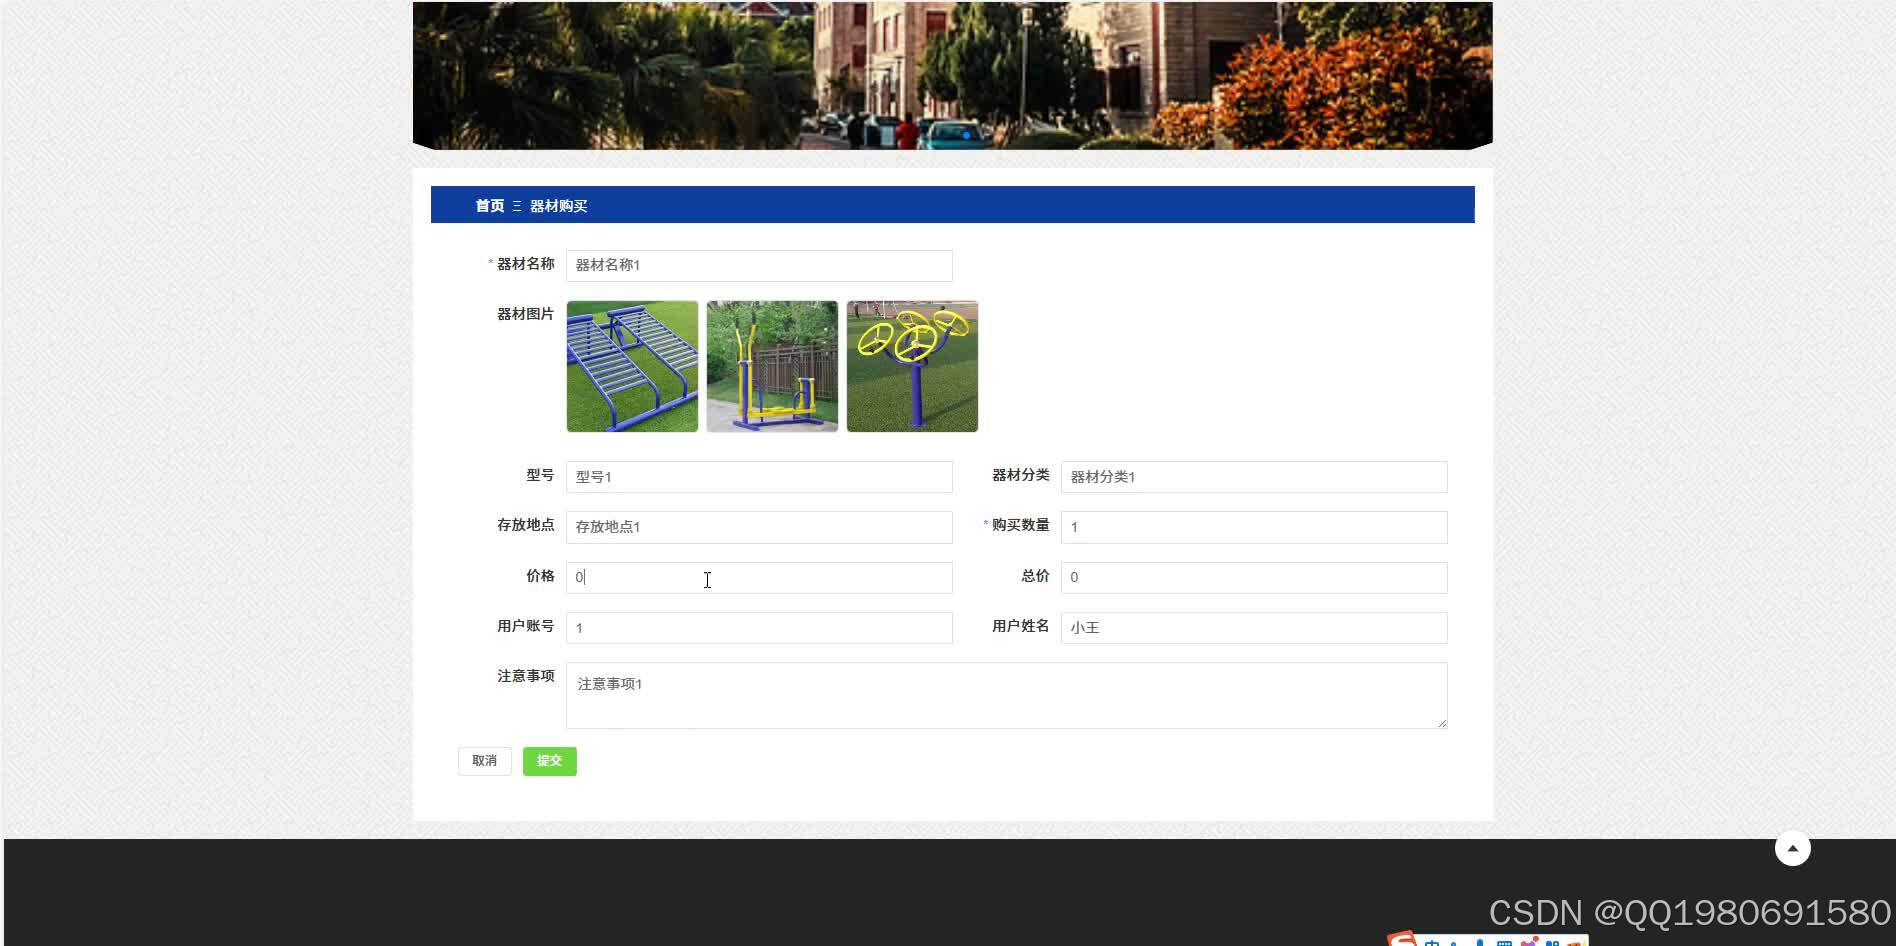This screenshot has width=1896, height=946.
Task: Focus the 存放地点 storage location field
Action: click(x=759, y=527)
